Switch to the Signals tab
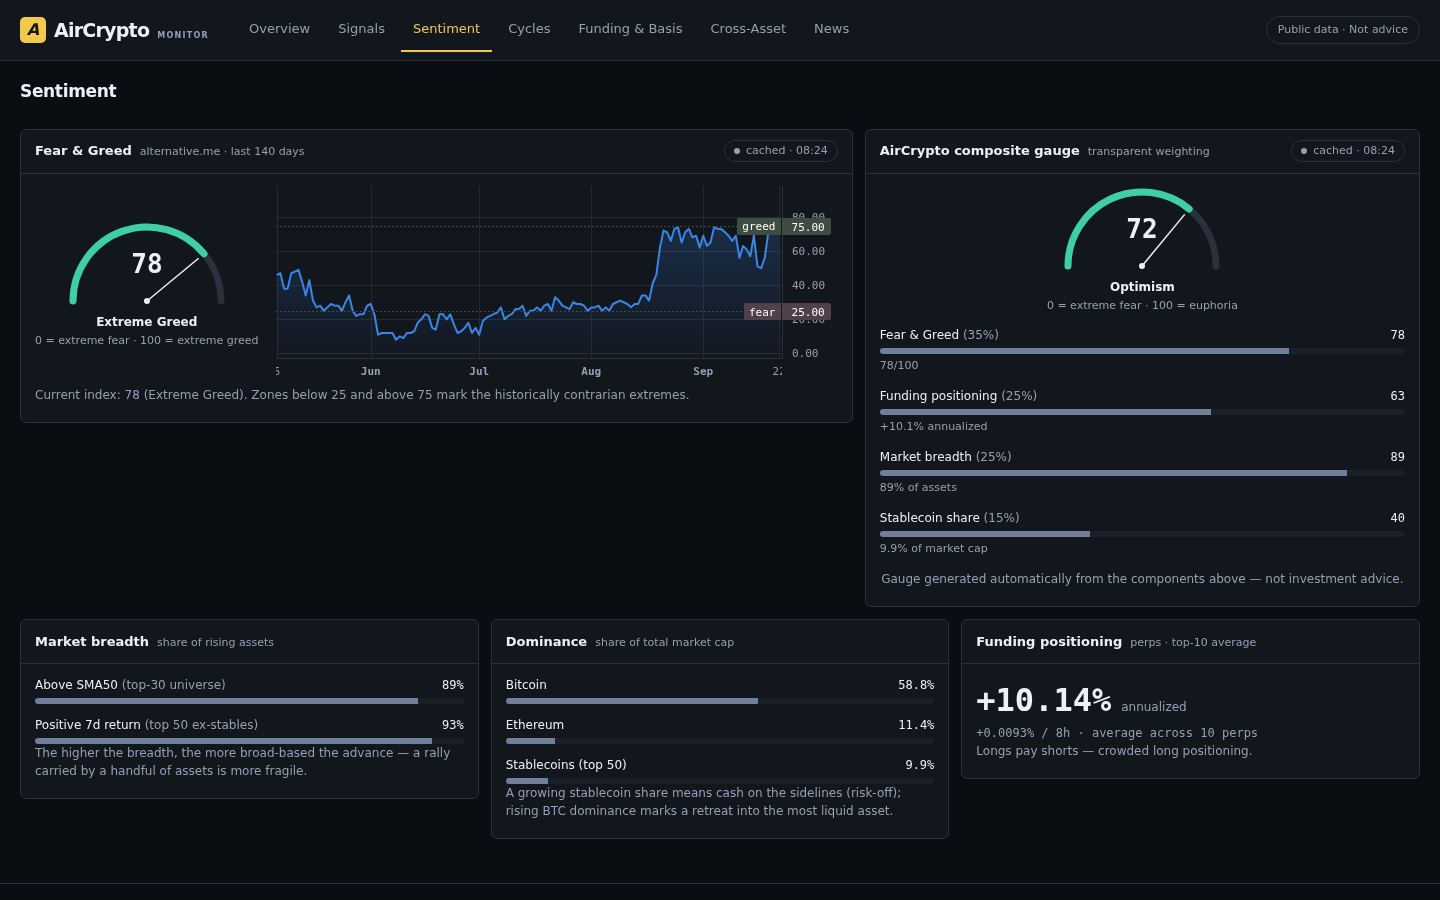This screenshot has height=900, width=1440. pos(361,29)
